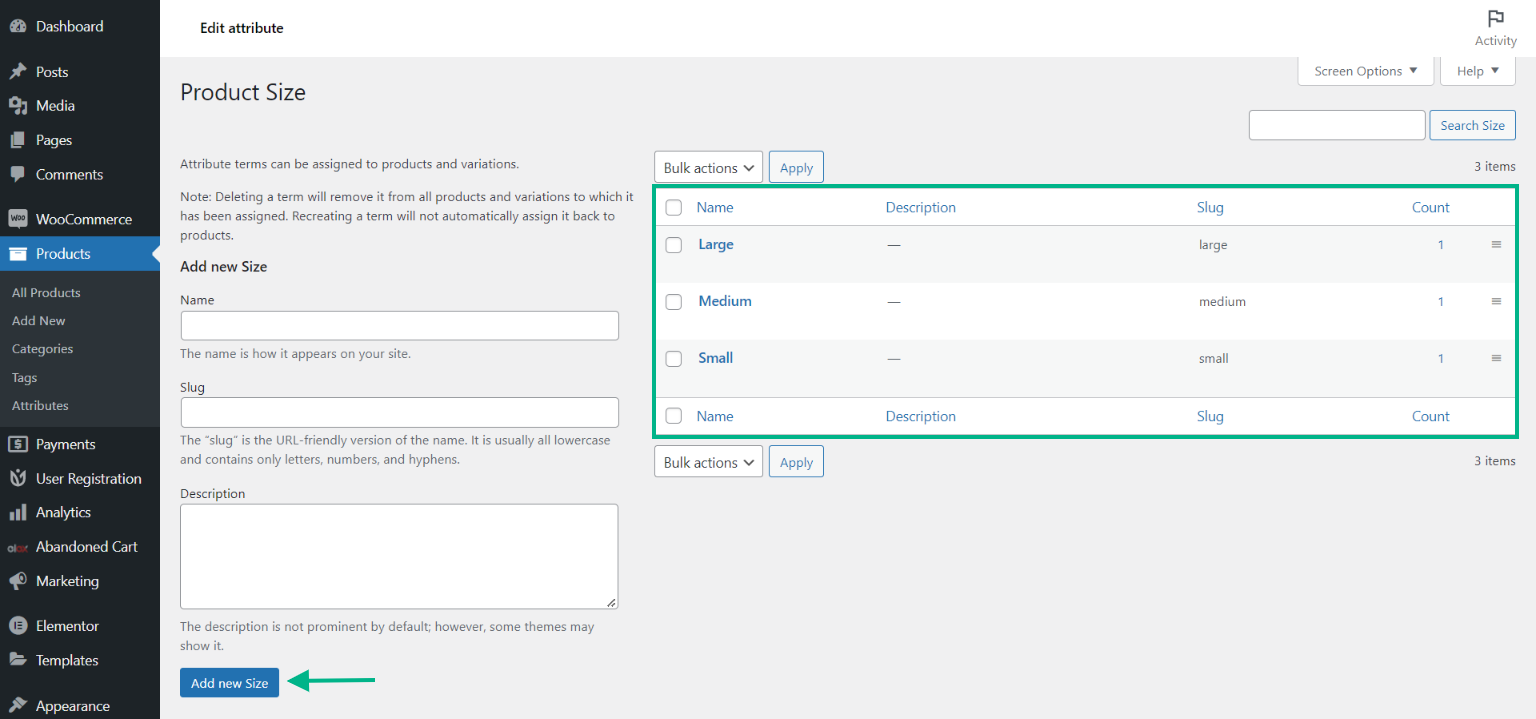This screenshot has height=719, width=1536.
Task: Open Analytics using the bar-chart icon
Action: tap(20, 512)
